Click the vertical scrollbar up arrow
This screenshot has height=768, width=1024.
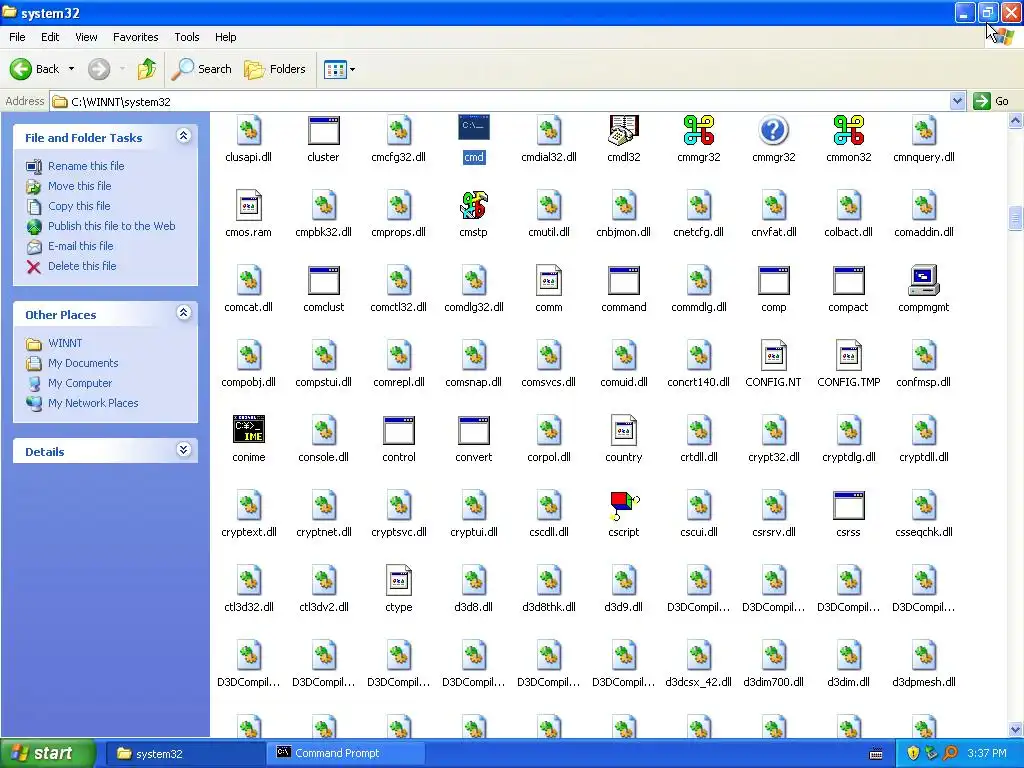pos(1016,120)
